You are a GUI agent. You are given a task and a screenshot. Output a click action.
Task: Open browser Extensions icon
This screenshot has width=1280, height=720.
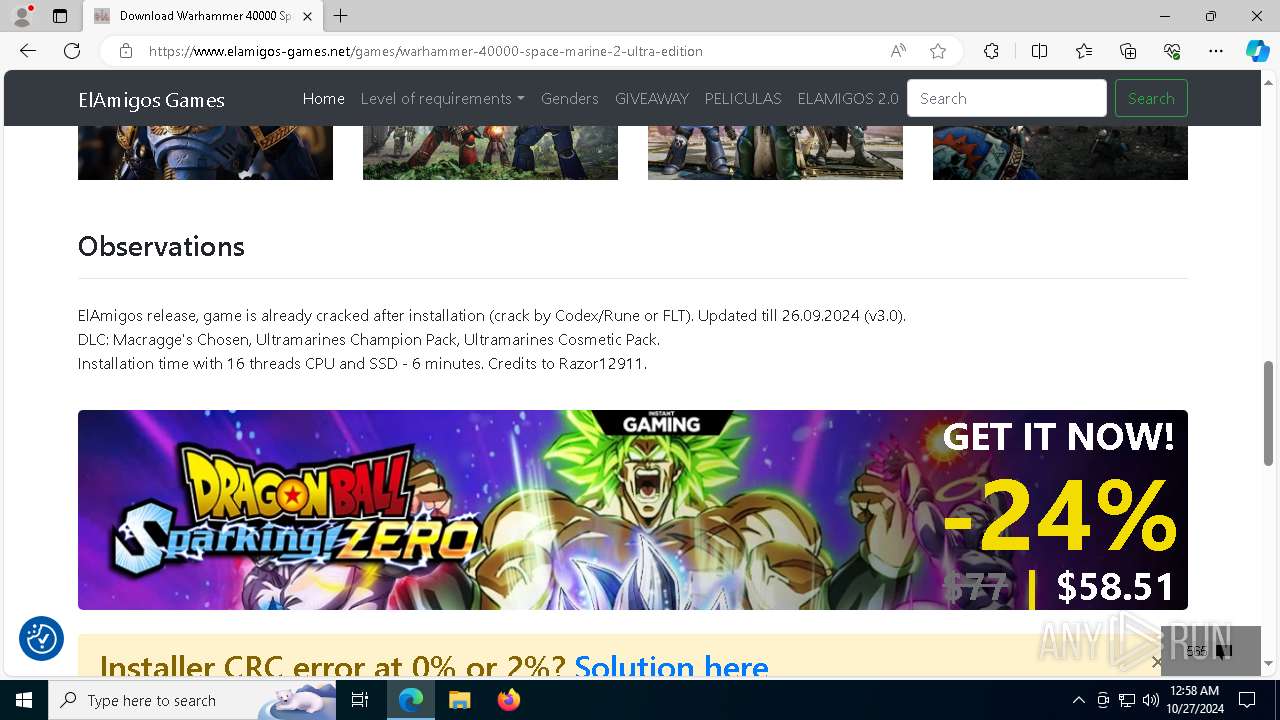(991, 51)
